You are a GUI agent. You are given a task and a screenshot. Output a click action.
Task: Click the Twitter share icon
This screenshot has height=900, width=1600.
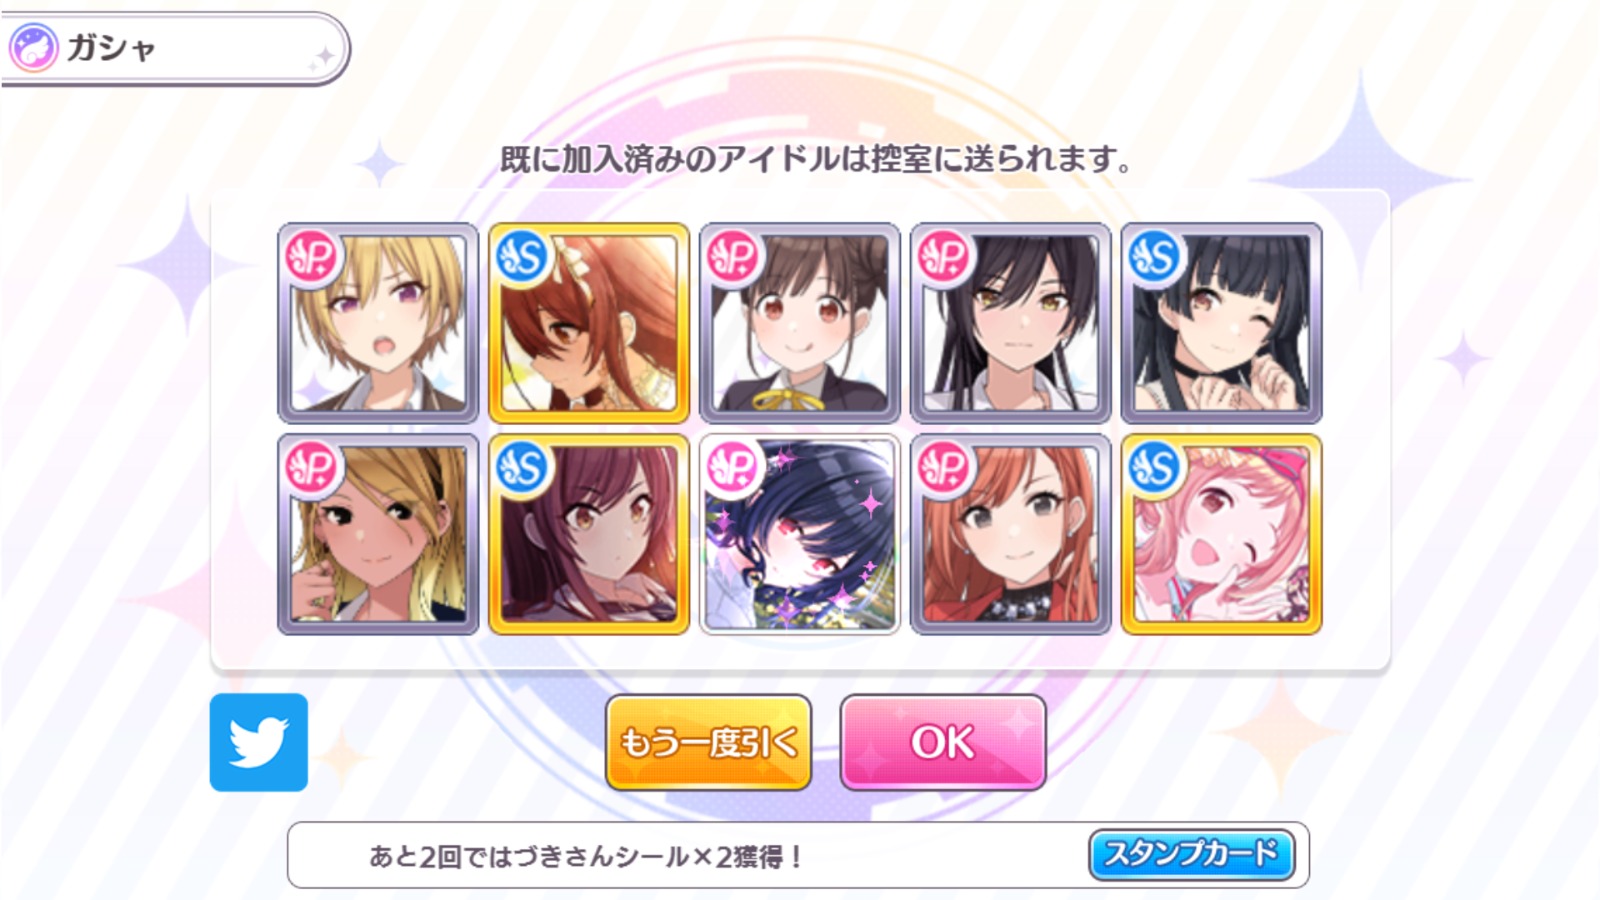[x=259, y=742]
